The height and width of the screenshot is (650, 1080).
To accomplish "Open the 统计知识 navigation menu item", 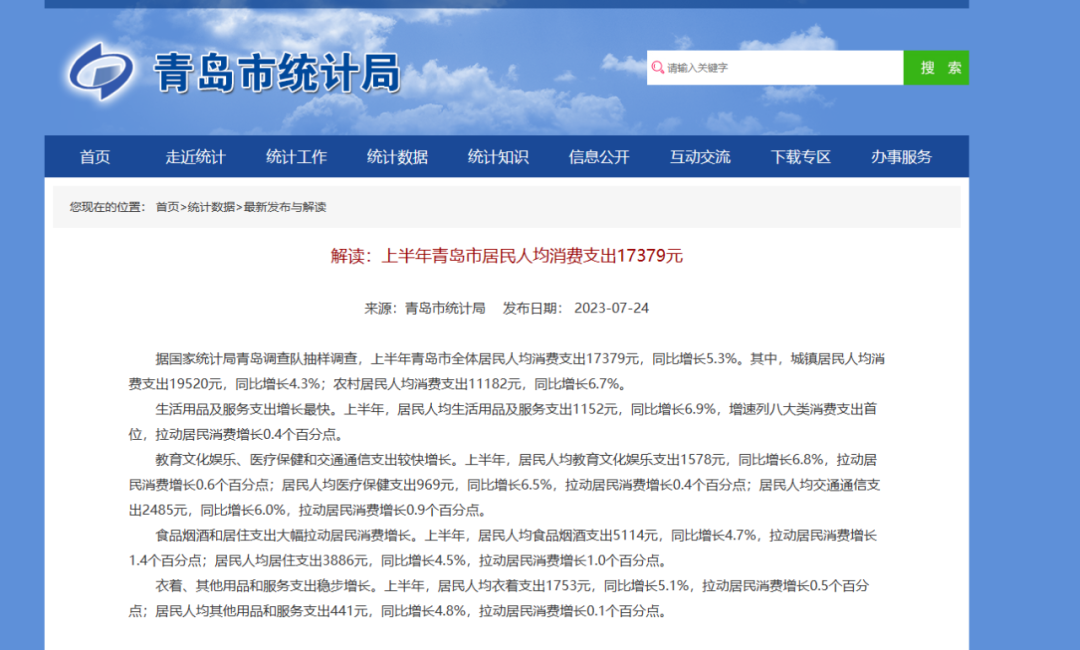I will point(498,157).
